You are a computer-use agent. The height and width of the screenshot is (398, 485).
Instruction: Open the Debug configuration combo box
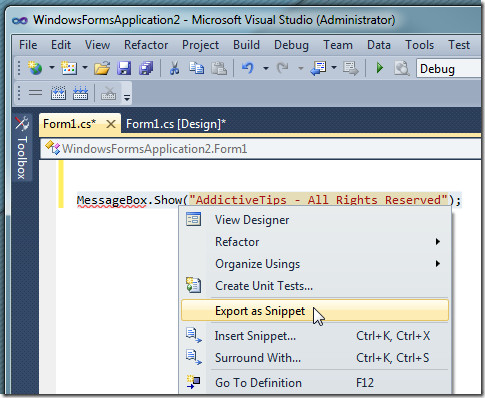click(x=449, y=69)
